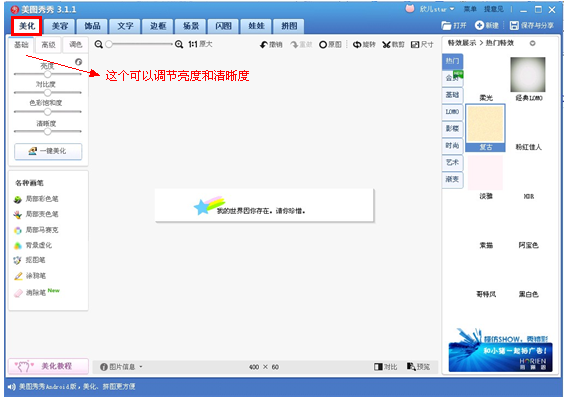Image resolution: width=564 pixels, height=397 pixels.
Task: Select the 抠图笔 cutout tool
Action: (29, 260)
